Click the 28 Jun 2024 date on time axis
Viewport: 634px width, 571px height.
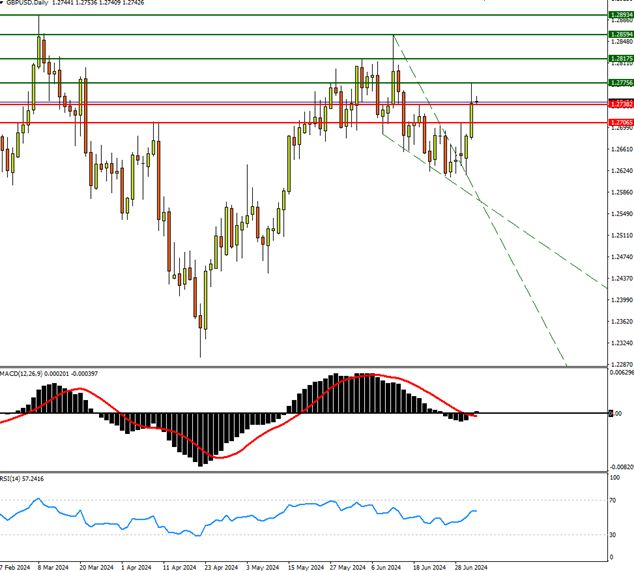pyautogui.click(x=469, y=565)
